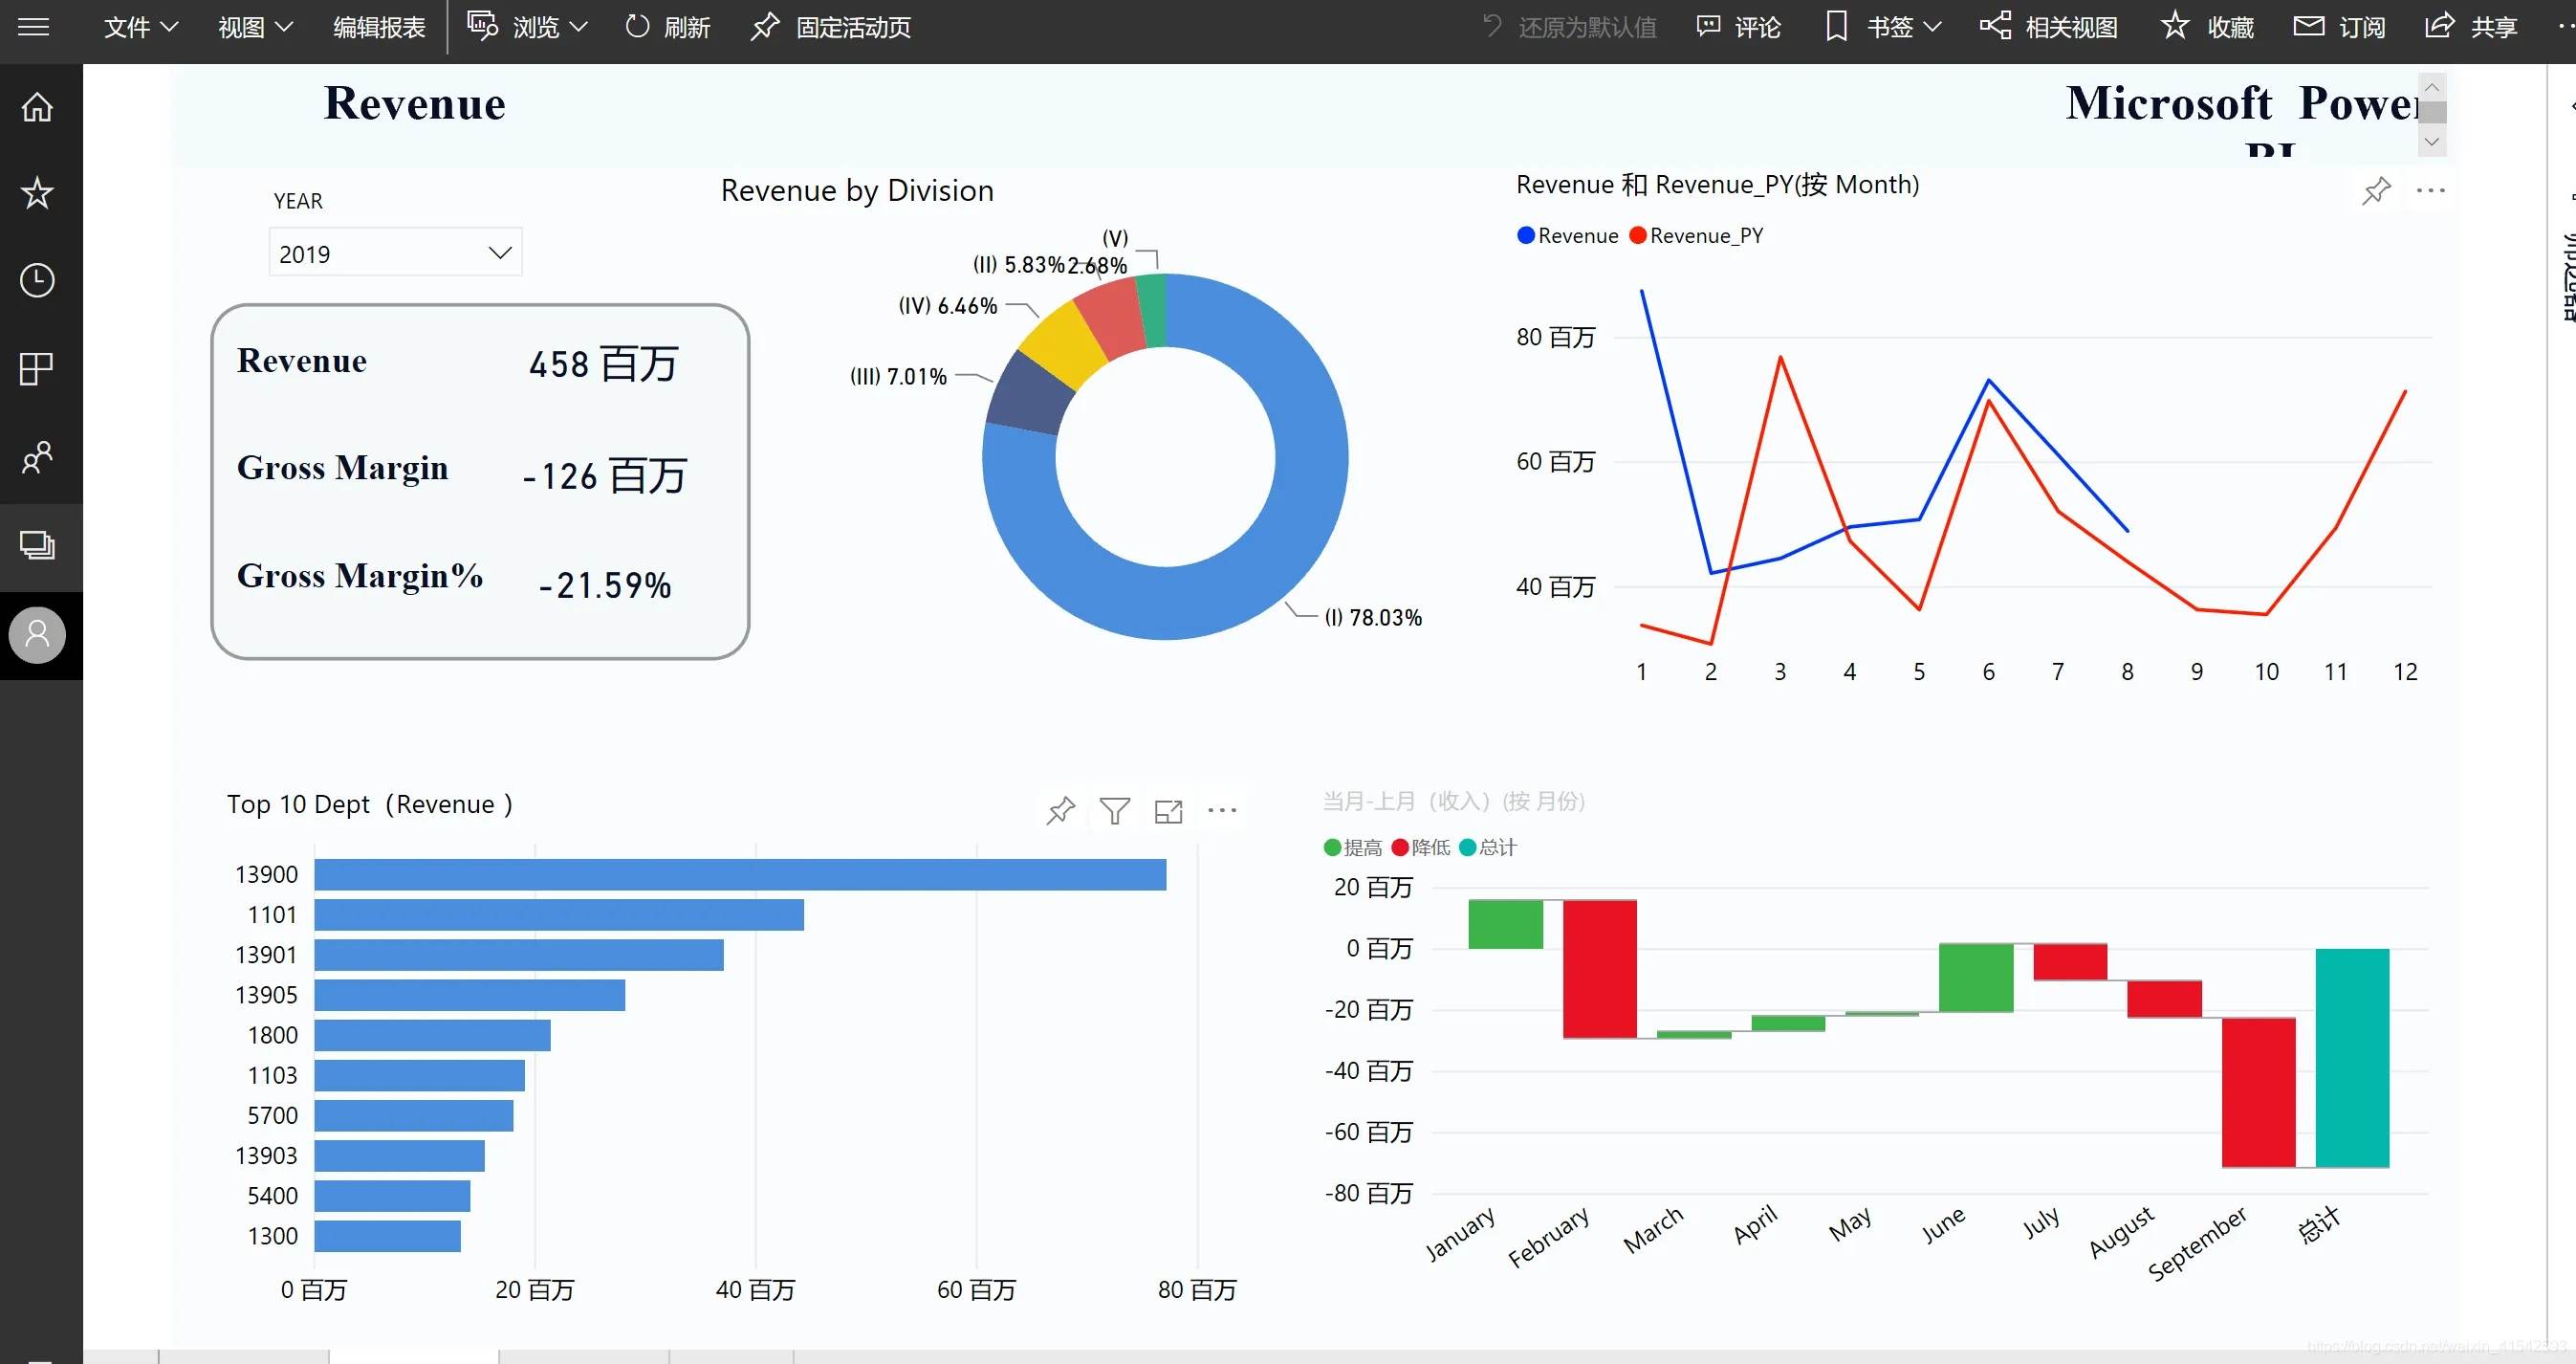The image size is (2576, 1364).
Task: Open the 浏览 dropdown
Action: (527, 27)
